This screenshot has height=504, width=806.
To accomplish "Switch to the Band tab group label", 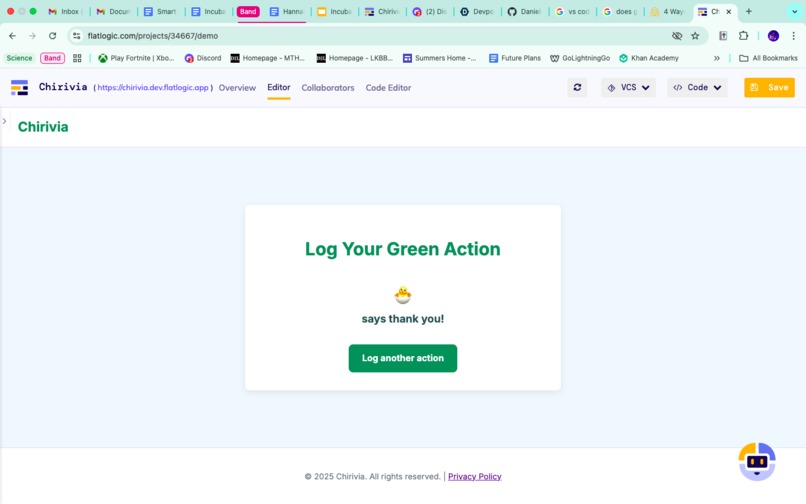I will click(248, 11).
